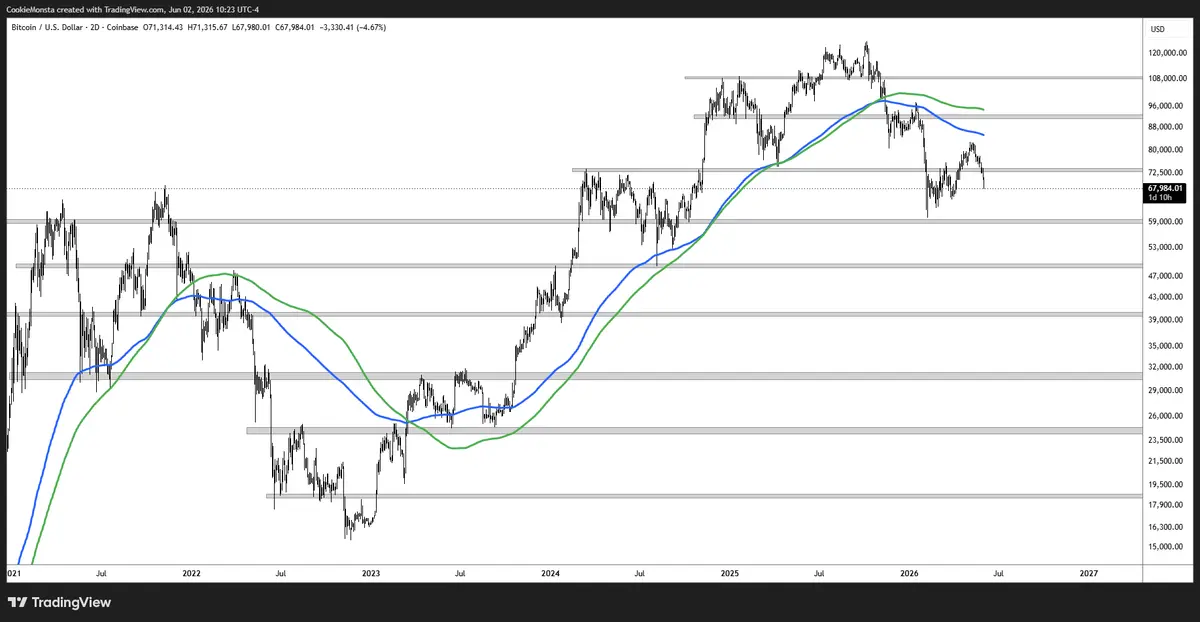This screenshot has width=1200, height=622.
Task: Click the 80,000.00 price axis label
Action: (x=1166, y=149)
